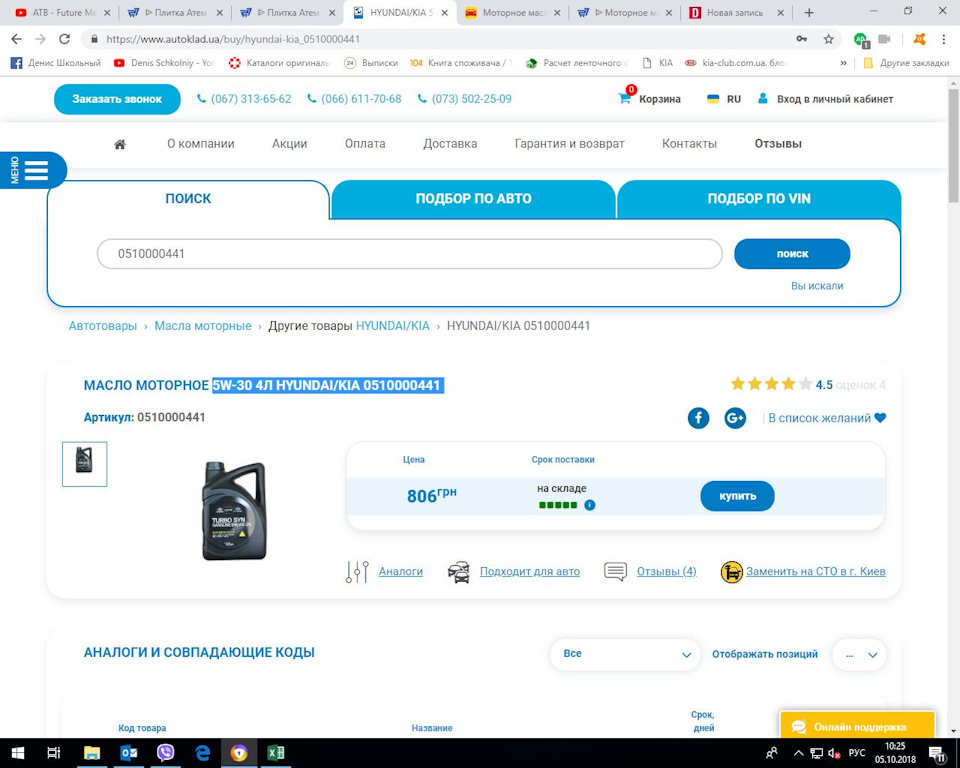Switch to ПОДБОР ПО VIN tab
The width and height of the screenshot is (960, 768).
(x=759, y=198)
